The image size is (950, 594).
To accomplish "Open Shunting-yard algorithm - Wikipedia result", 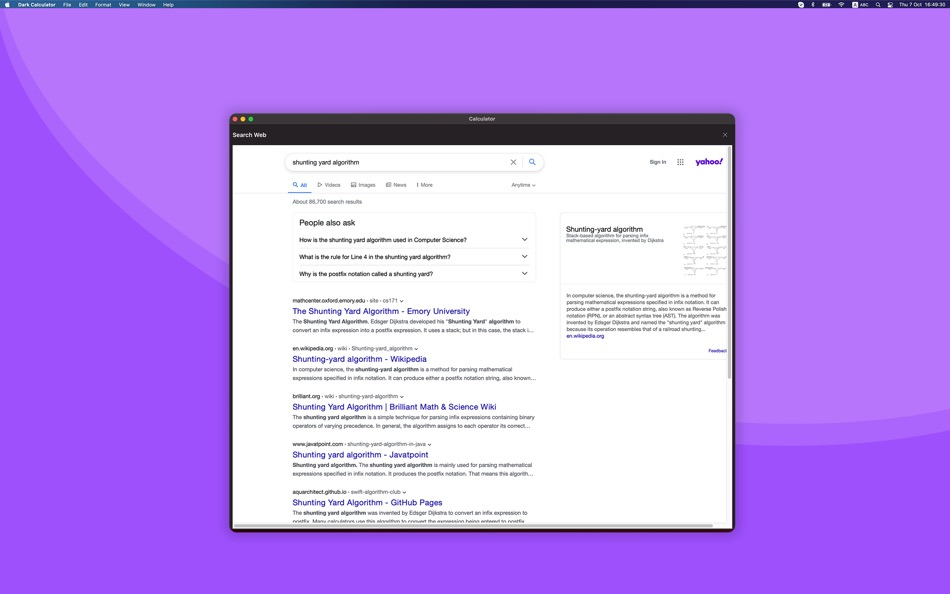I will 359,359.
